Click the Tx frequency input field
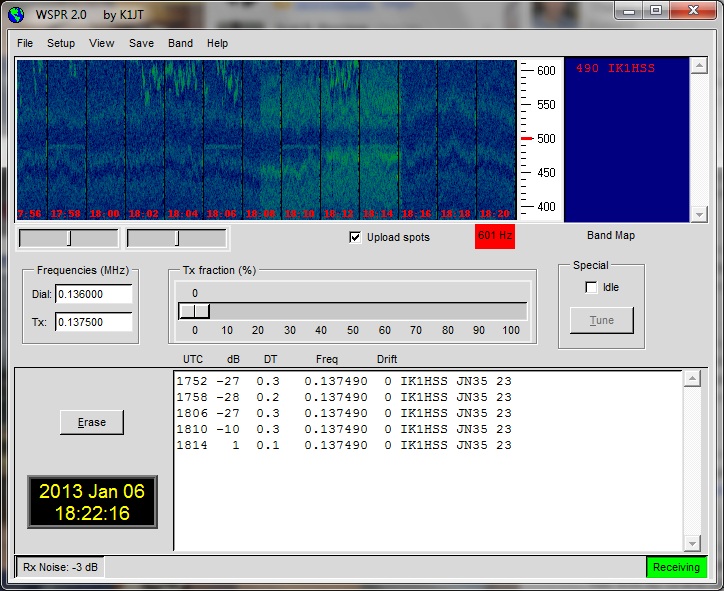Screen dimensions: 724x591 pyautogui.click(x=94, y=322)
